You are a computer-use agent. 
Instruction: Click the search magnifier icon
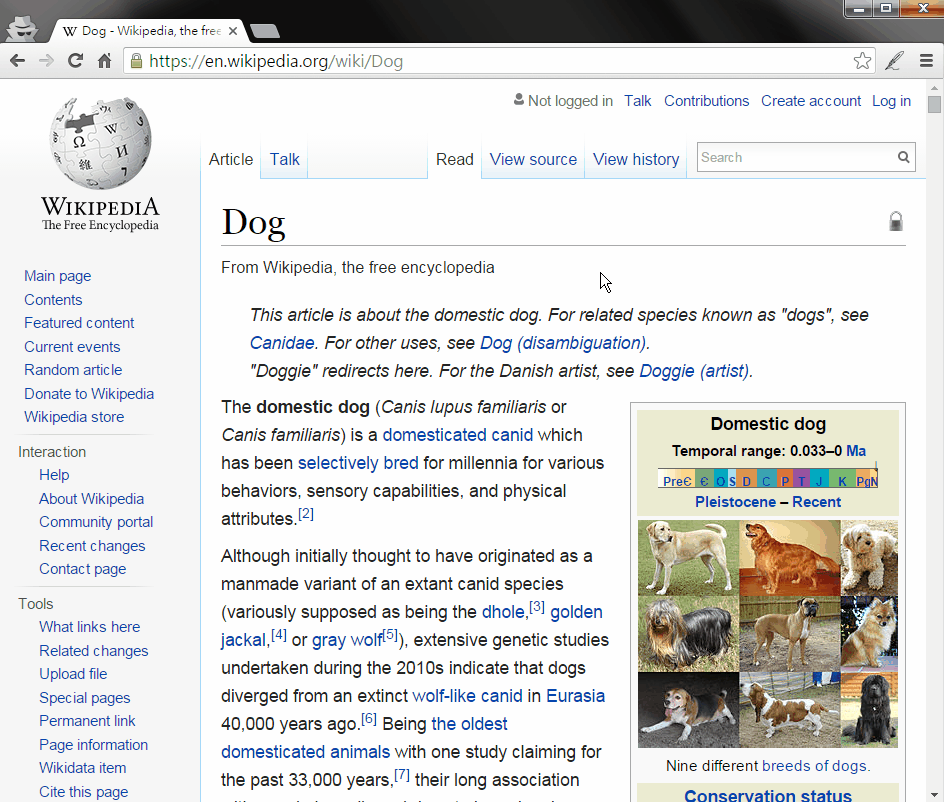(903, 157)
